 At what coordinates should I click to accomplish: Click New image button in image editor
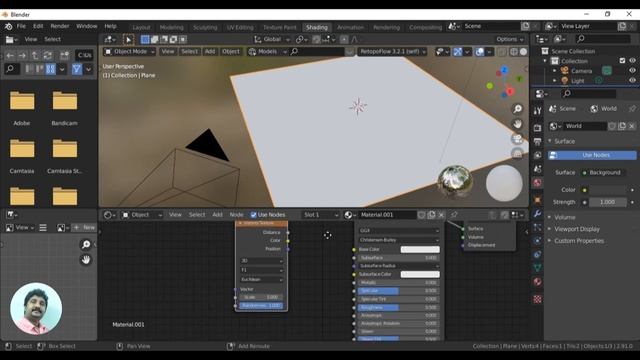pyautogui.click(x=84, y=227)
